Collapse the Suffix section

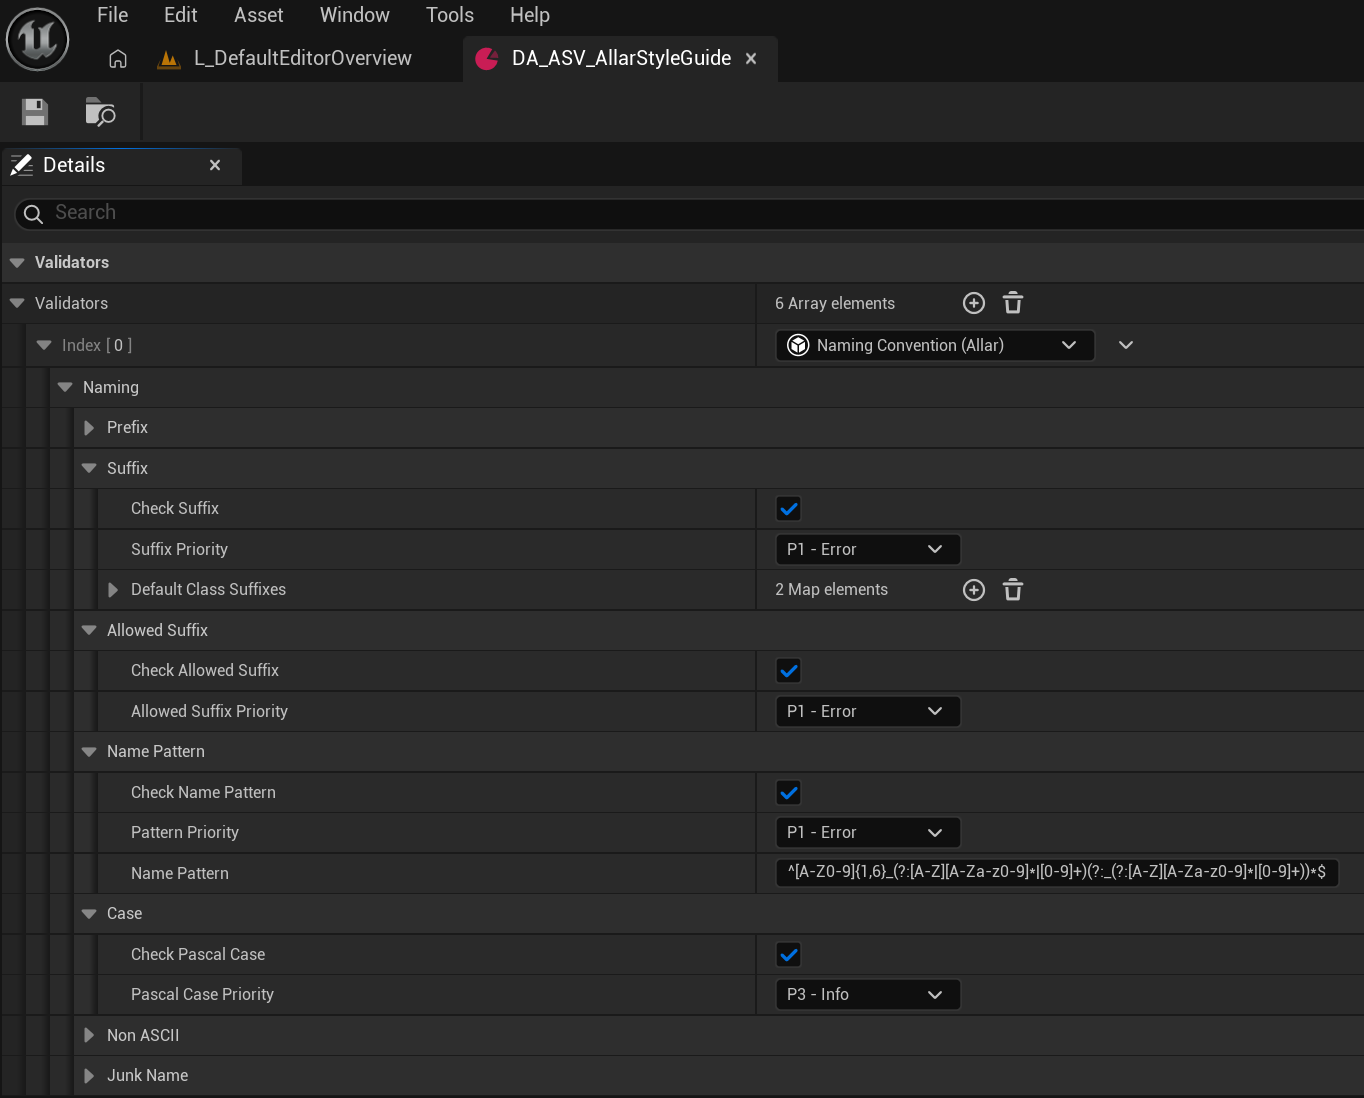click(x=89, y=468)
